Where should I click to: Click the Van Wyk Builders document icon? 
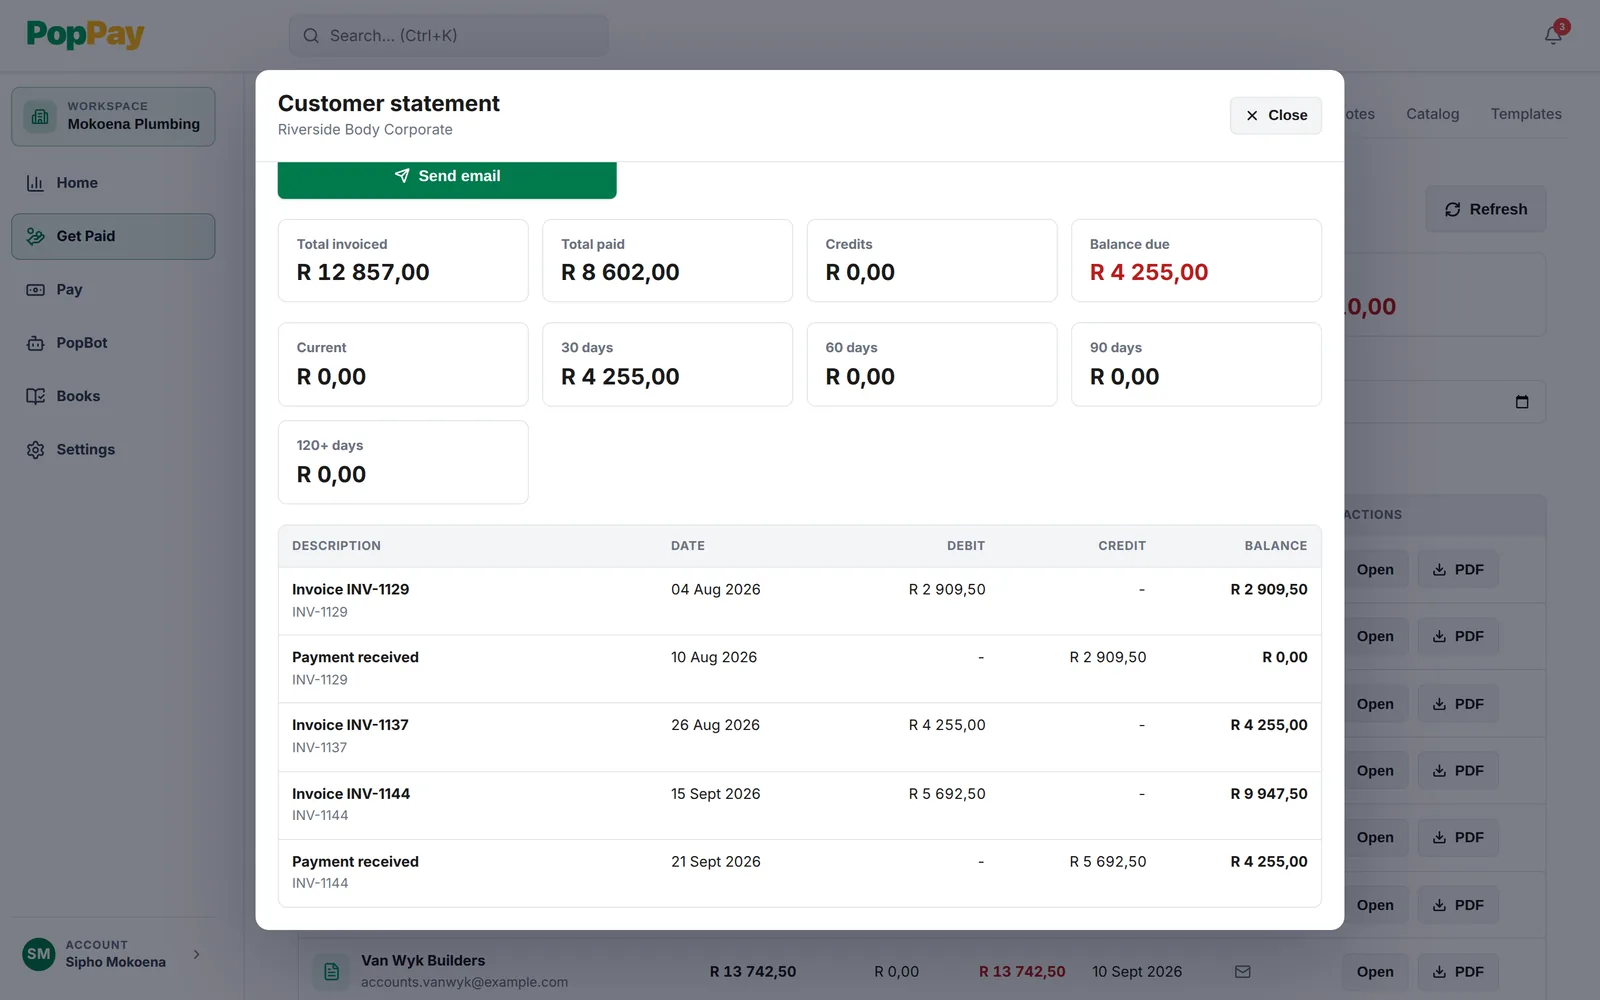331,971
